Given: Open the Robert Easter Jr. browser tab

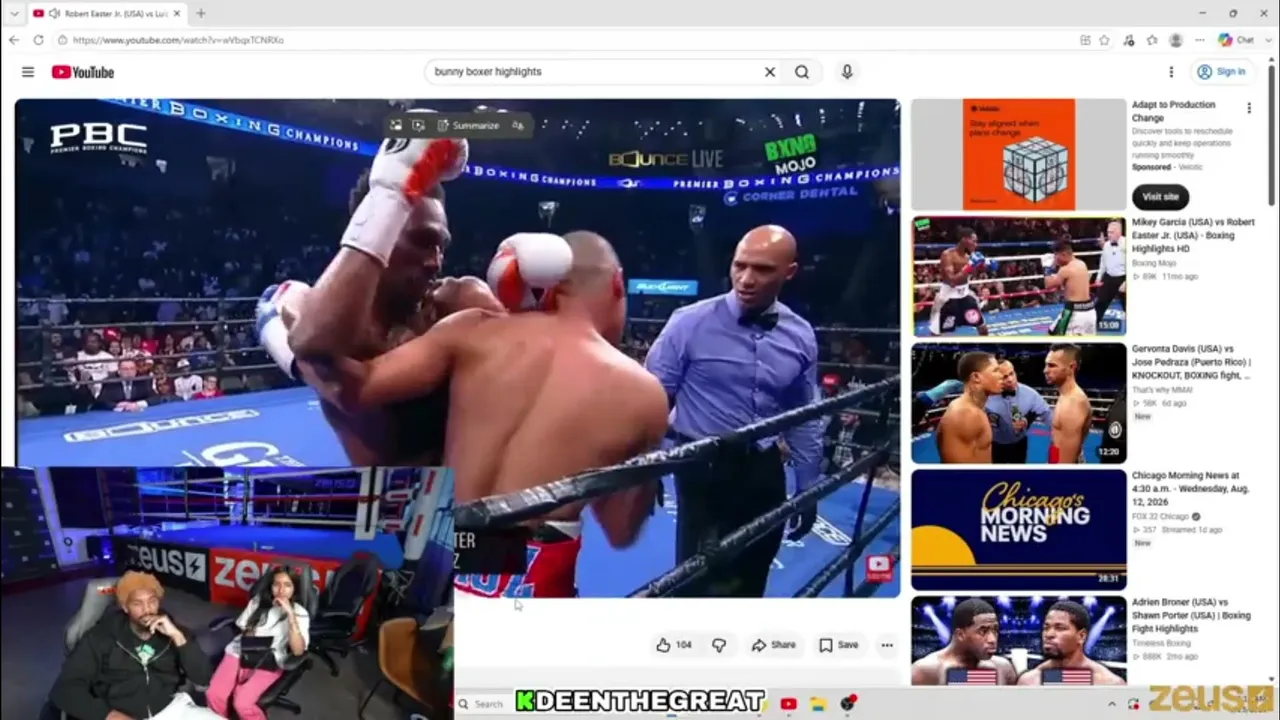Looking at the screenshot, I should pyautogui.click(x=108, y=13).
